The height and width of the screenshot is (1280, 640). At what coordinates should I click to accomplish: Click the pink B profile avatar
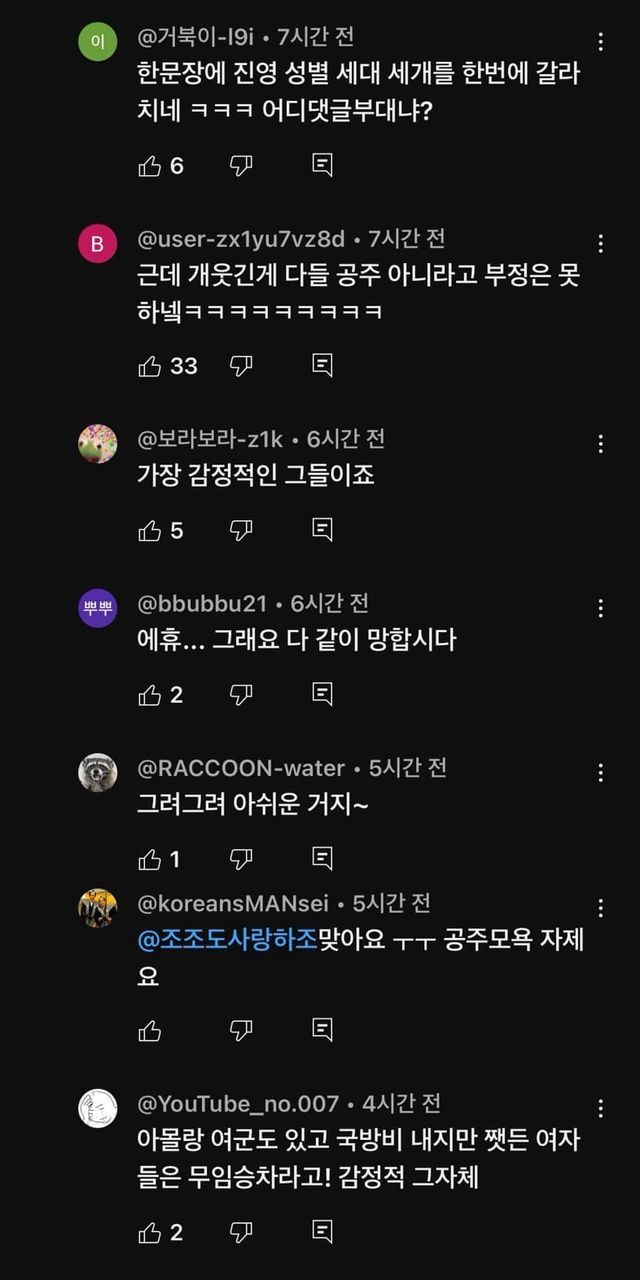click(98, 244)
